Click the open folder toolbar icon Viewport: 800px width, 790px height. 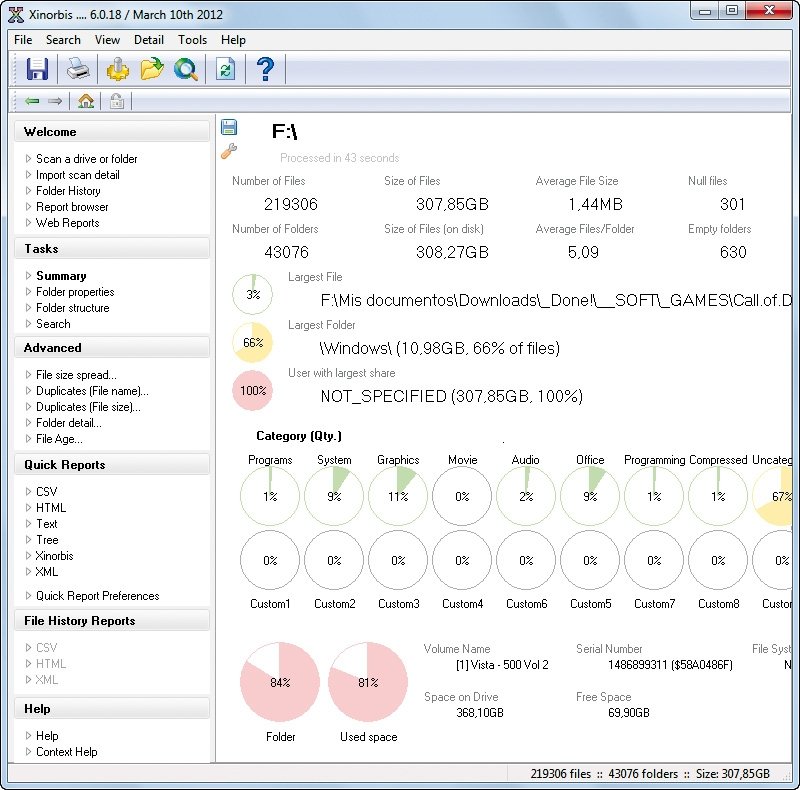point(152,68)
